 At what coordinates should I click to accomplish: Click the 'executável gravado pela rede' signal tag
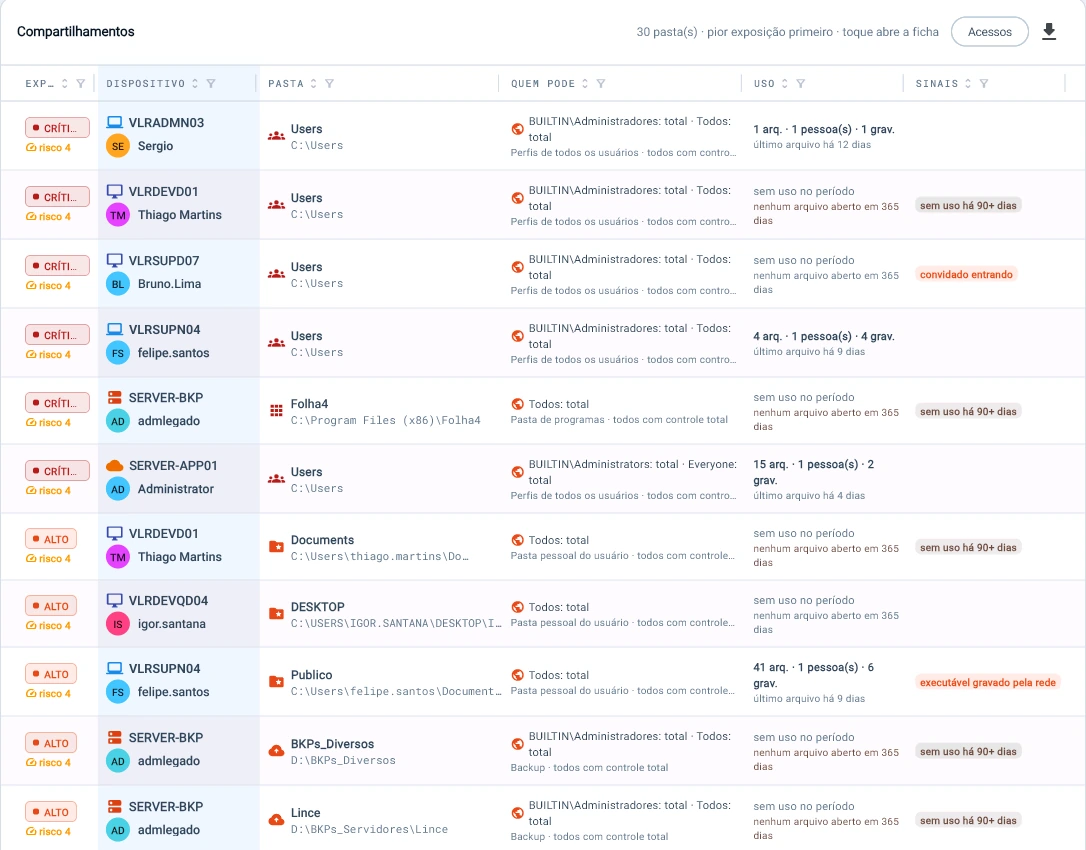[988, 682]
